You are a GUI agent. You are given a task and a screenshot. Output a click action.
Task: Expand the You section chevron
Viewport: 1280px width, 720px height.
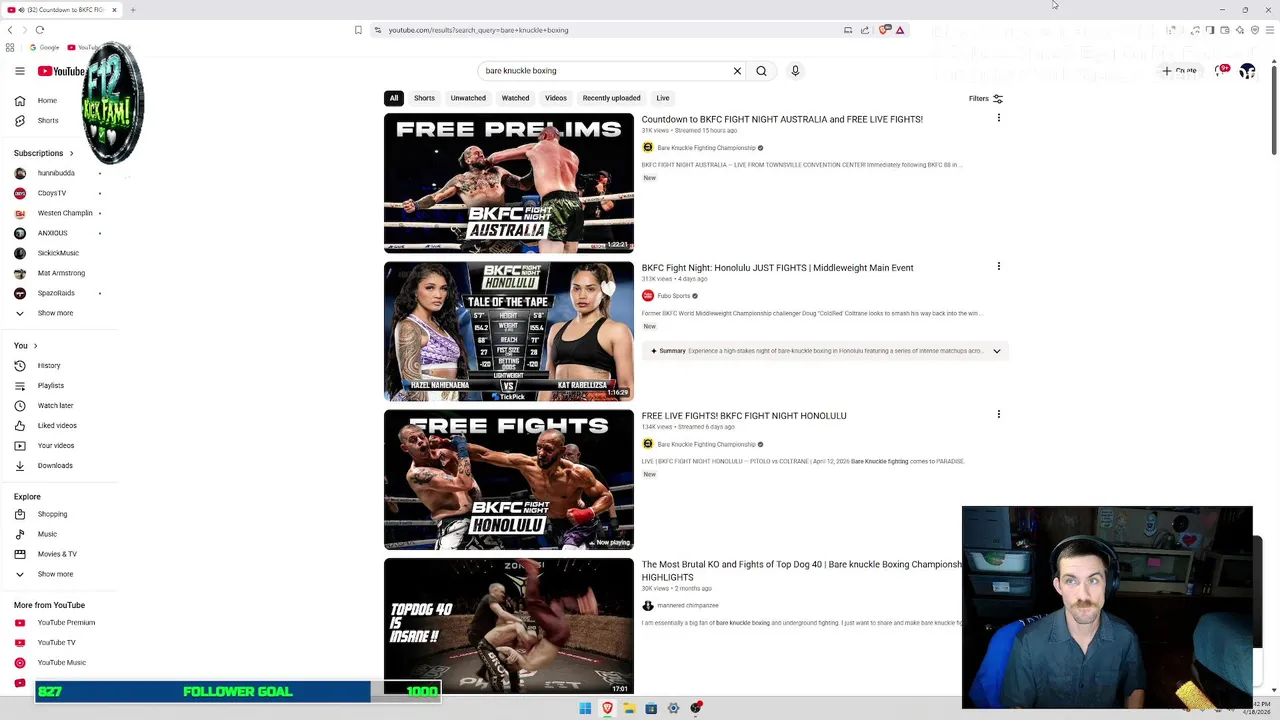click(x=35, y=346)
